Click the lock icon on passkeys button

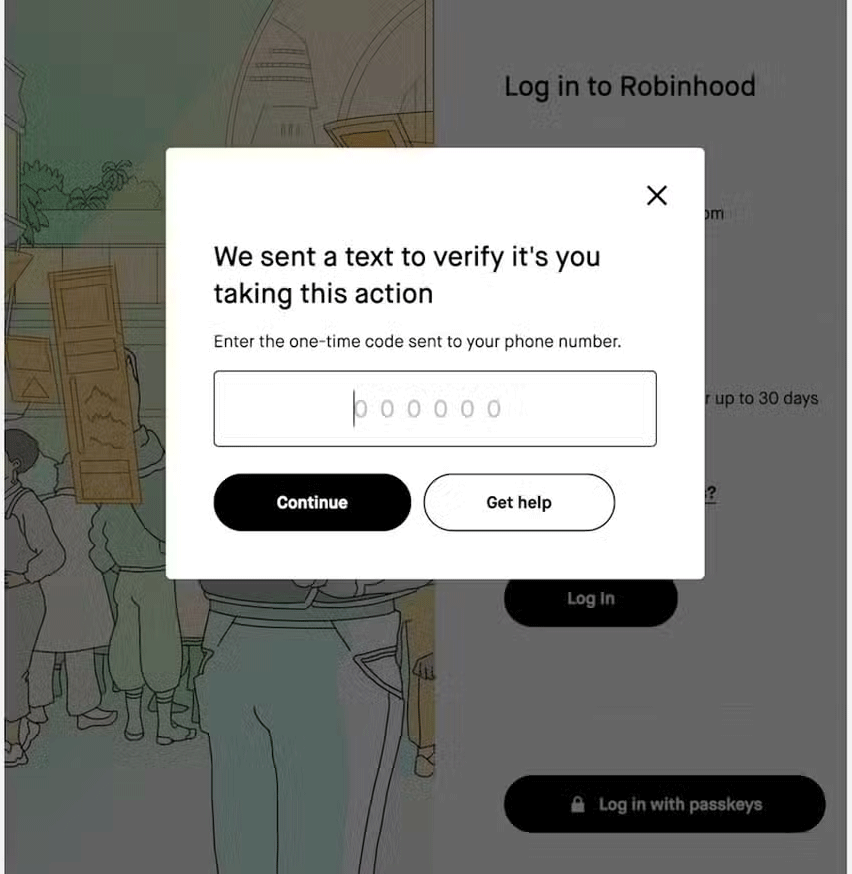click(x=578, y=804)
